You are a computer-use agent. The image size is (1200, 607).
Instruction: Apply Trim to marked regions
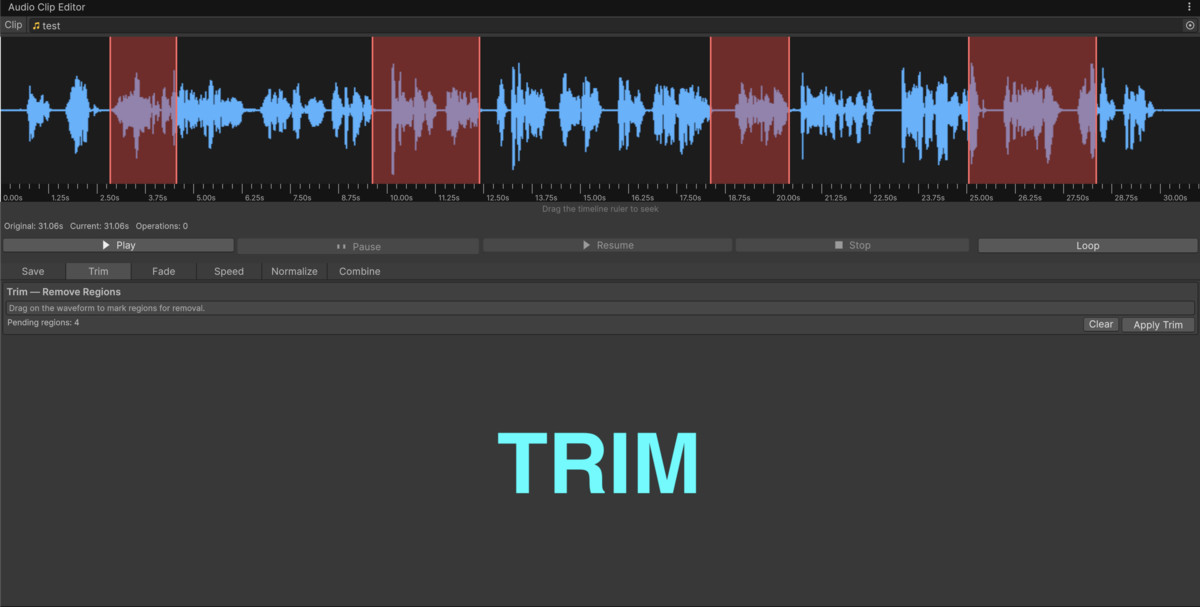point(1158,324)
